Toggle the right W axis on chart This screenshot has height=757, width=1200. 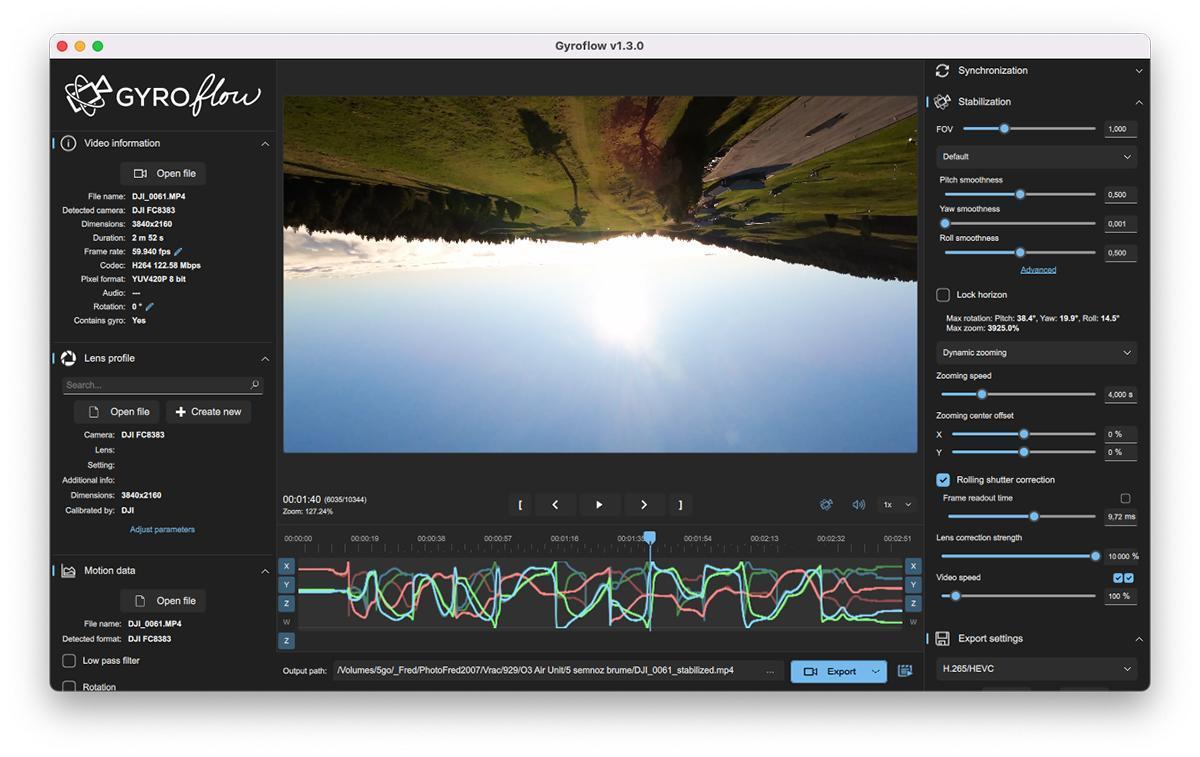[913, 622]
